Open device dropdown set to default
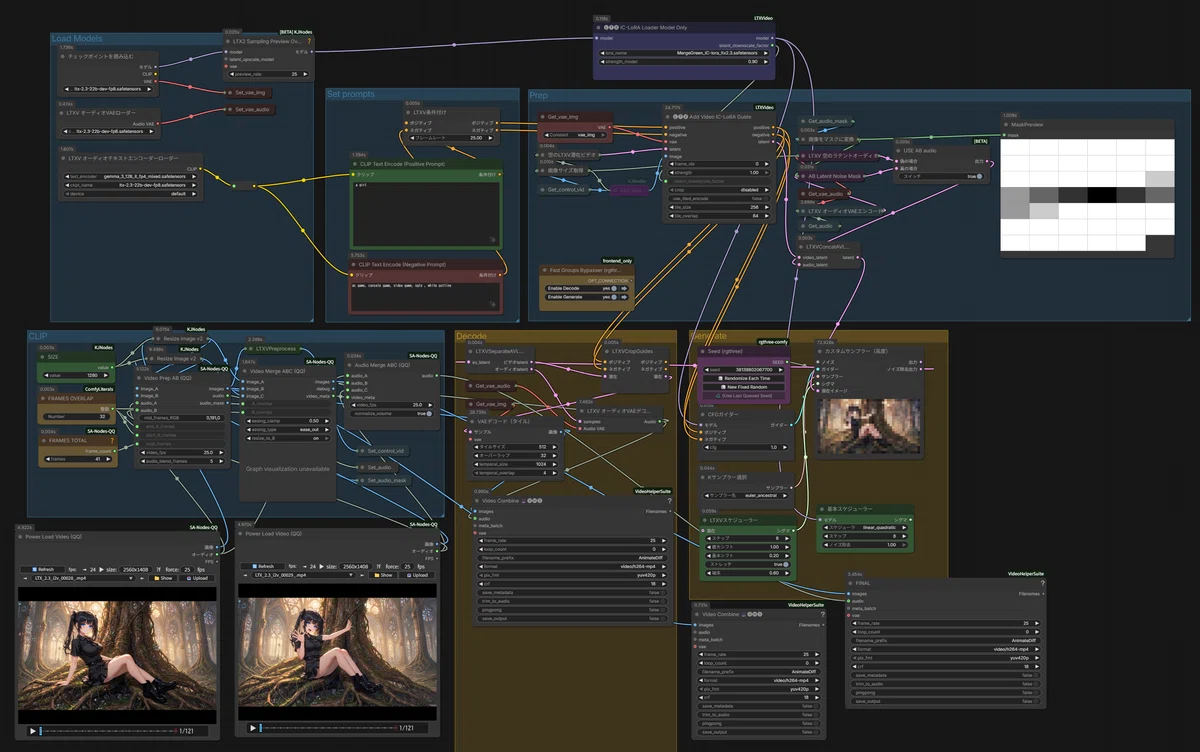This screenshot has height=752, width=1200. pos(131,194)
